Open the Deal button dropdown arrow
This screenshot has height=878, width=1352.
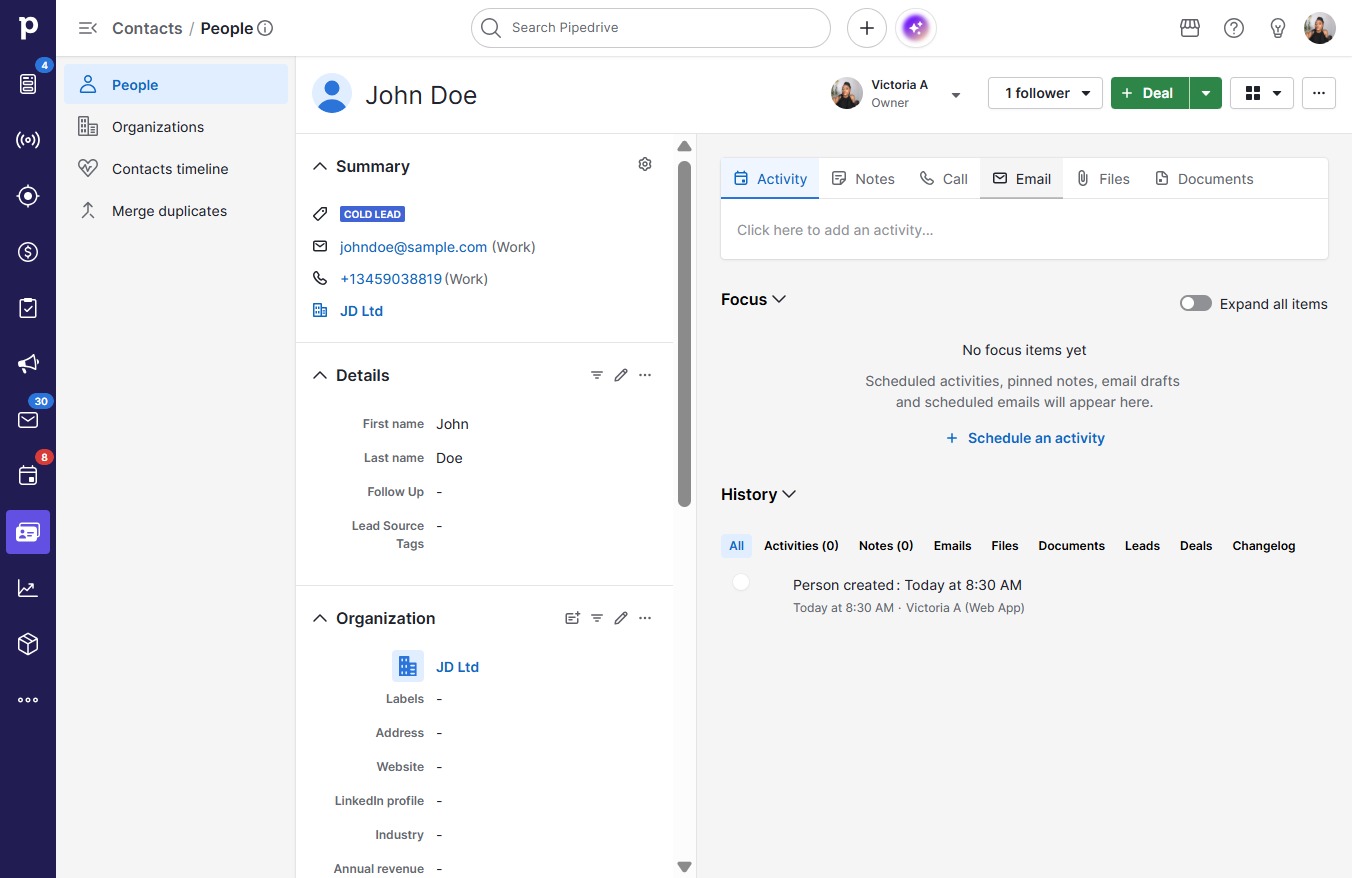coord(1206,93)
